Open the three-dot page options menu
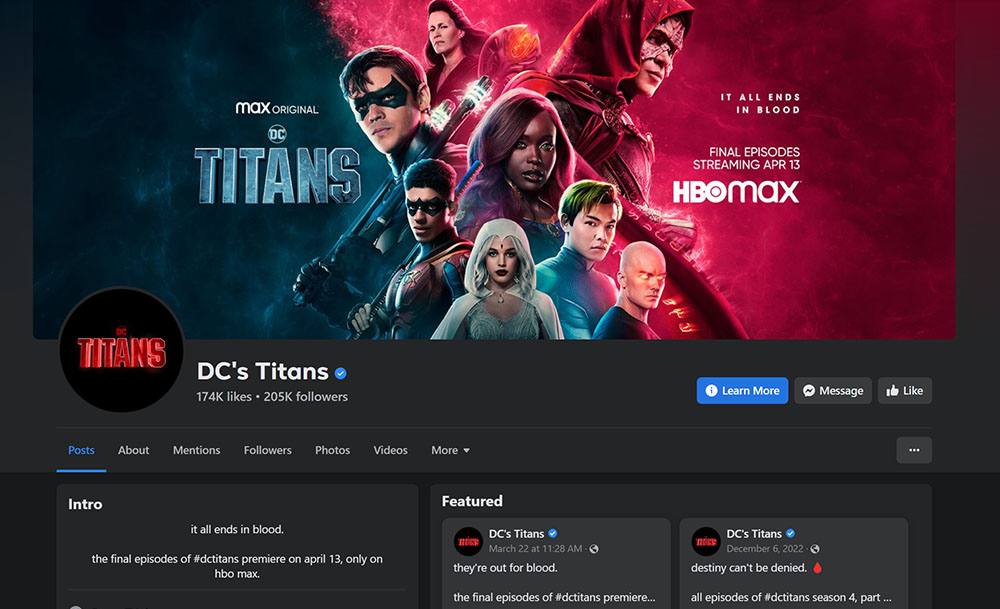The width and height of the screenshot is (1000, 609). click(x=914, y=450)
